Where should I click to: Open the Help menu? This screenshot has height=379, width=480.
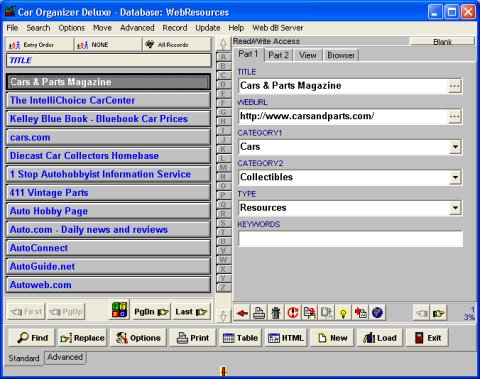coord(236,28)
